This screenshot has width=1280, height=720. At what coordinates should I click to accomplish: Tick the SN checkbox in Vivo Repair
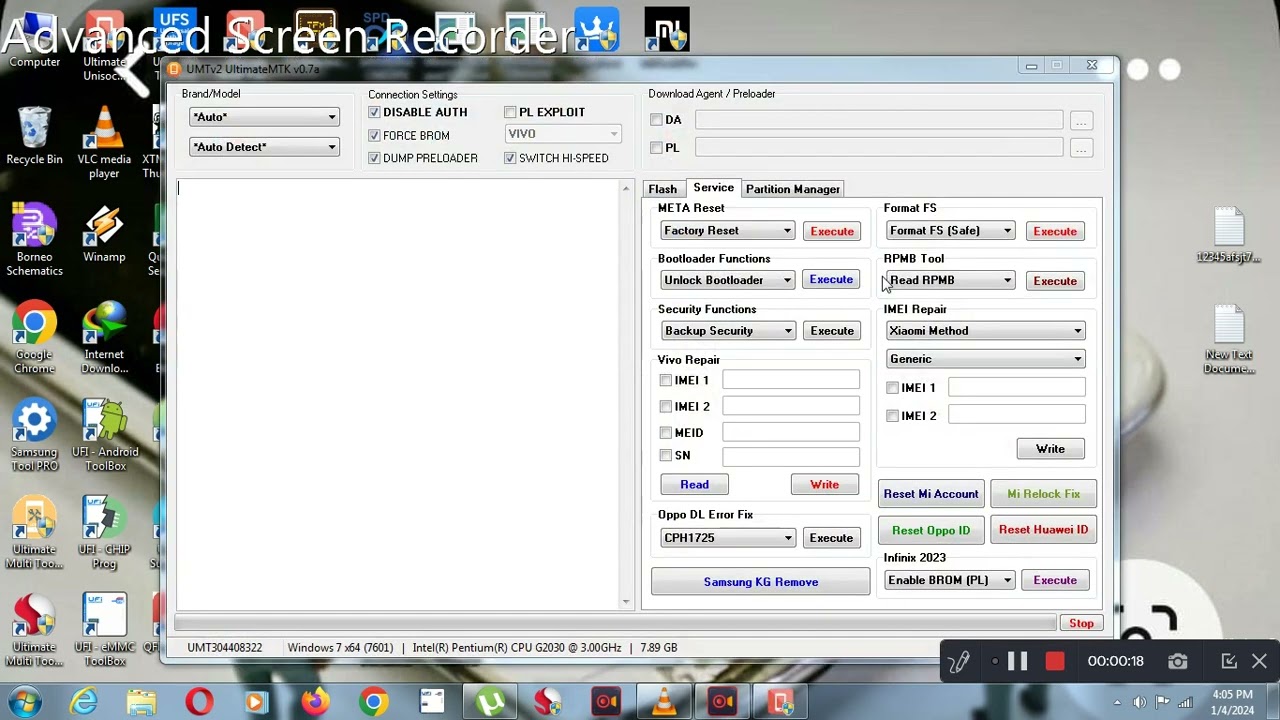(x=666, y=456)
